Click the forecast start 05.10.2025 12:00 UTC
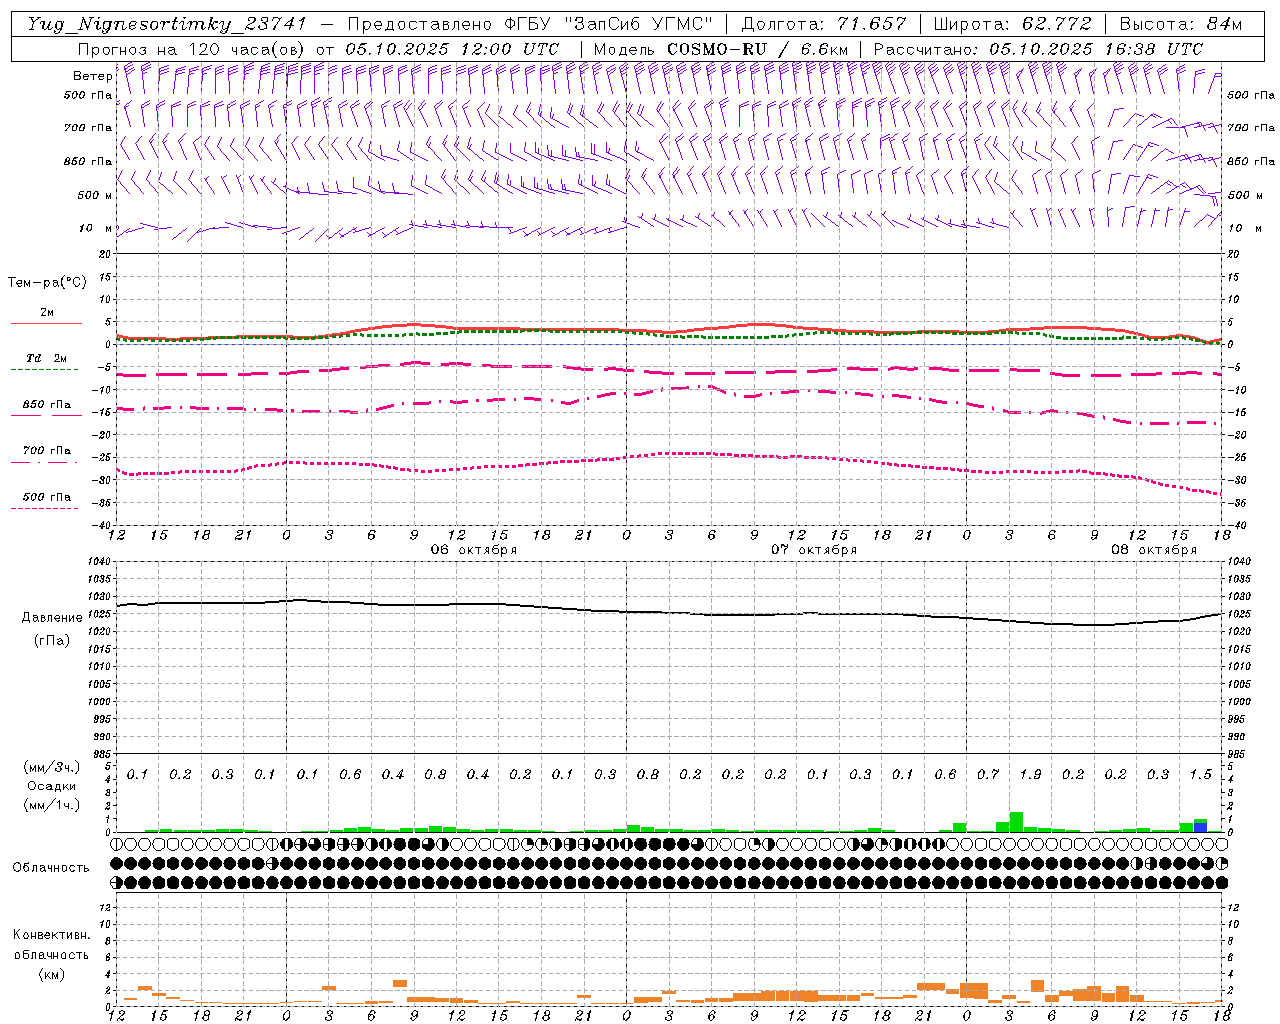1280x1024 pixels. click(452, 49)
